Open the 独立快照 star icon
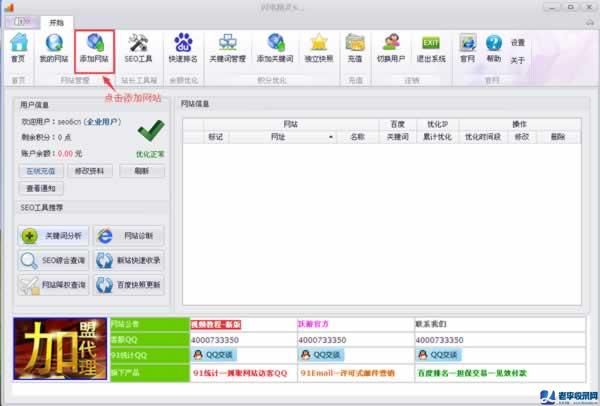The image size is (600, 406). pyautogui.click(x=319, y=48)
